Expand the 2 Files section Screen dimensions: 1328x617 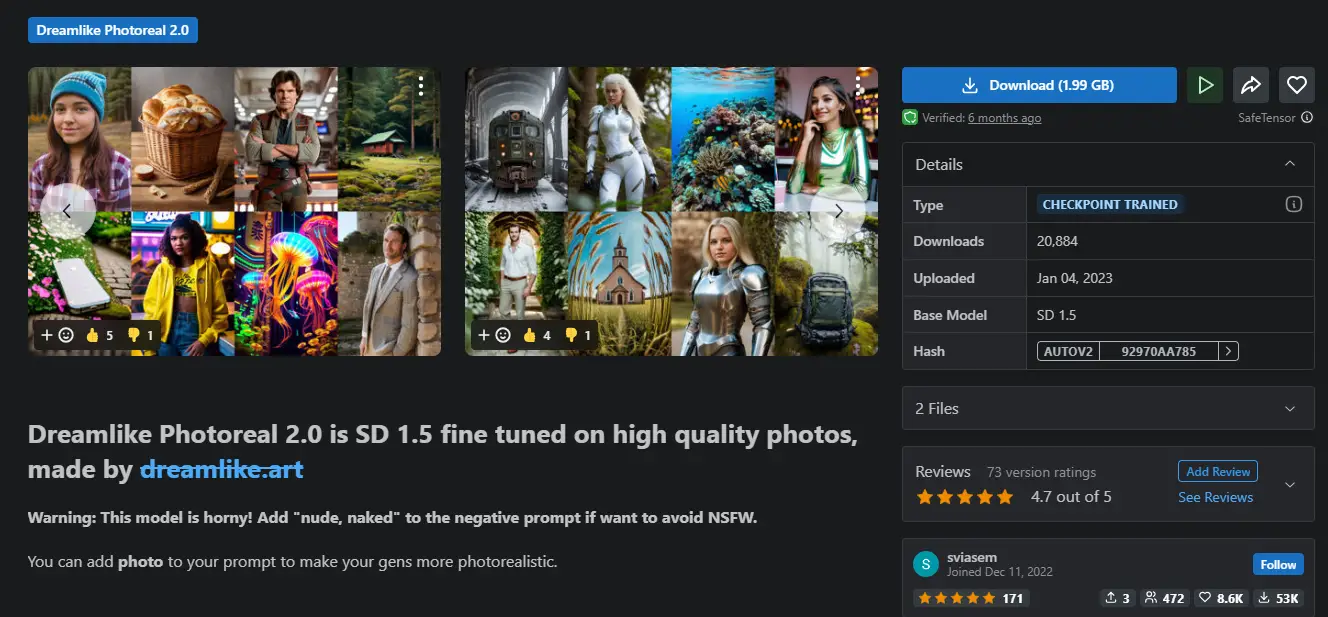[x=1290, y=408]
